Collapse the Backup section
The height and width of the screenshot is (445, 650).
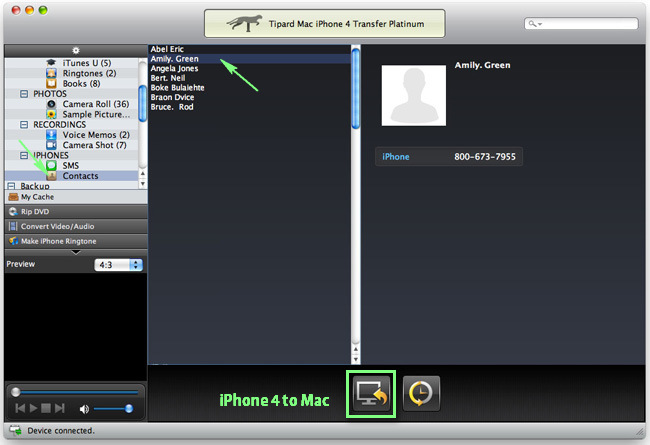point(11,186)
